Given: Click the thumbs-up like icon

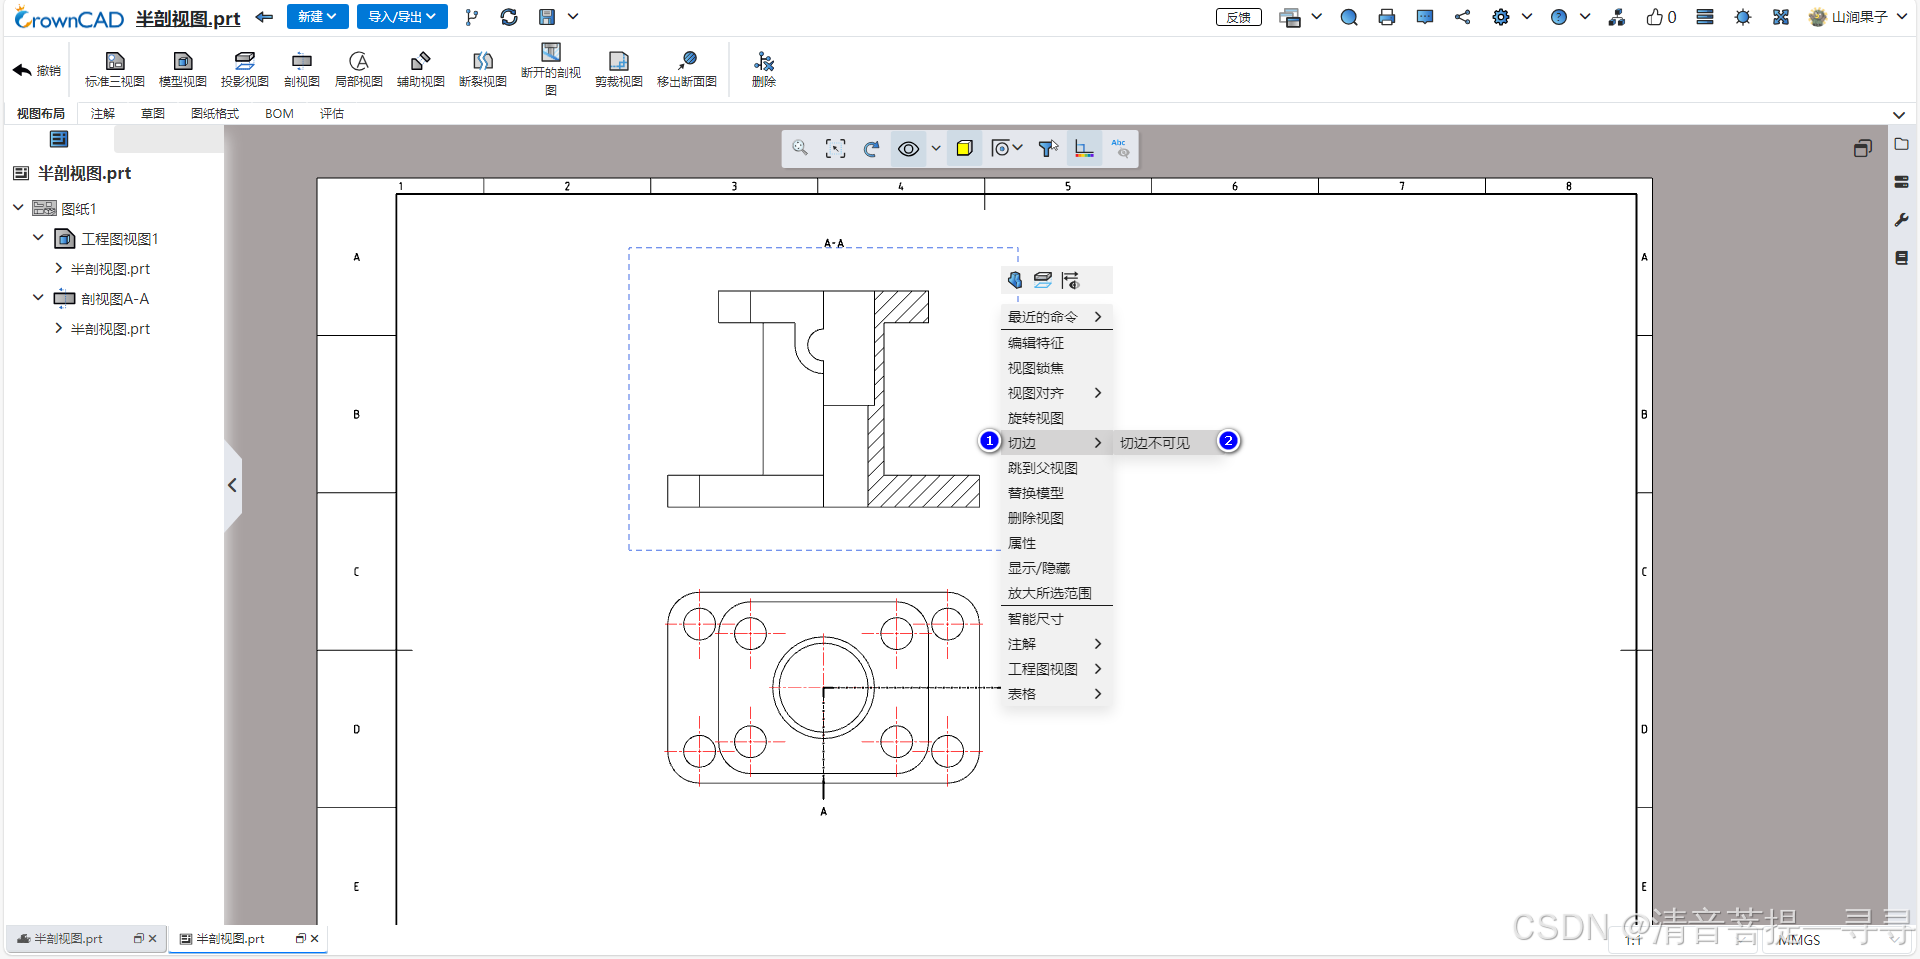Looking at the screenshot, I should coord(1655,17).
